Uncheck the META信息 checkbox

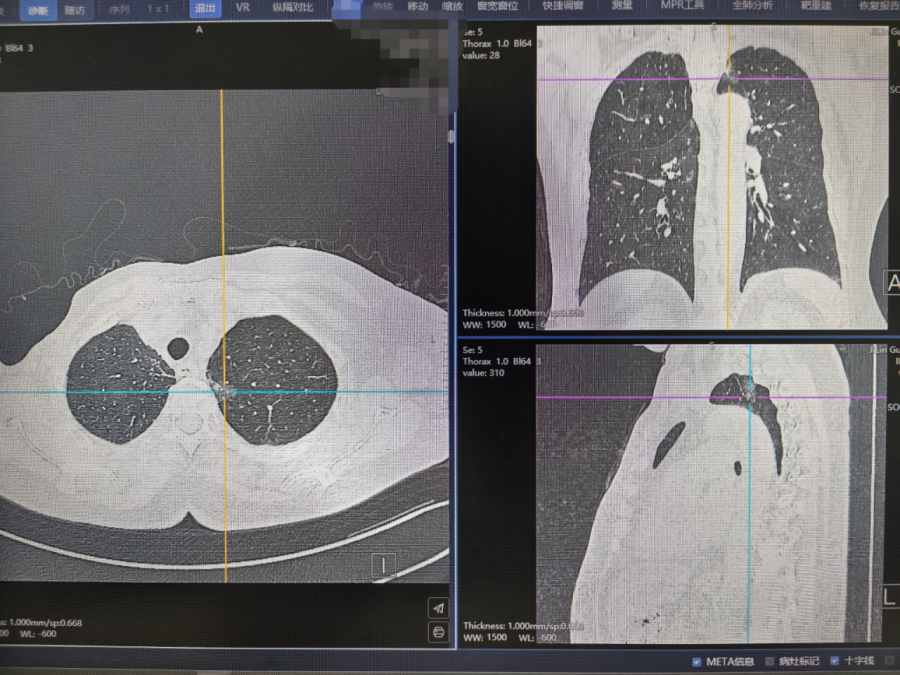696,662
